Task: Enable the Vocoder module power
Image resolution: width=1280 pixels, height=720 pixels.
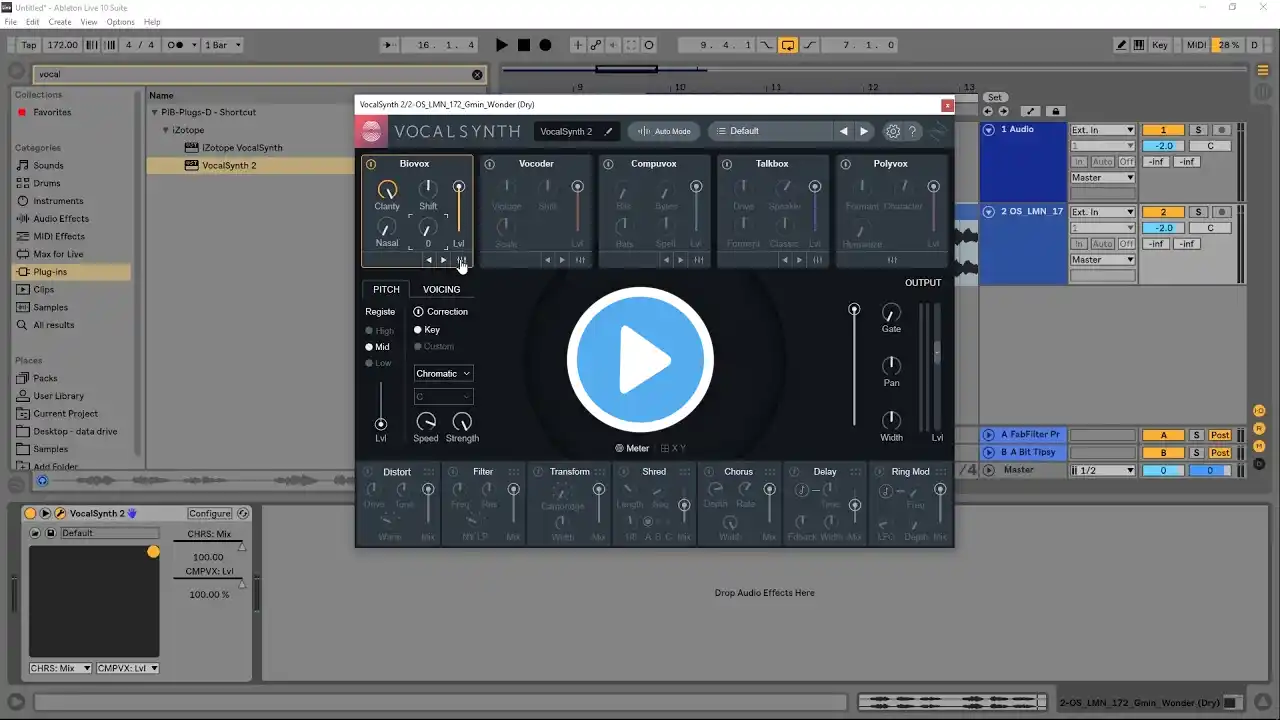Action: (489, 164)
